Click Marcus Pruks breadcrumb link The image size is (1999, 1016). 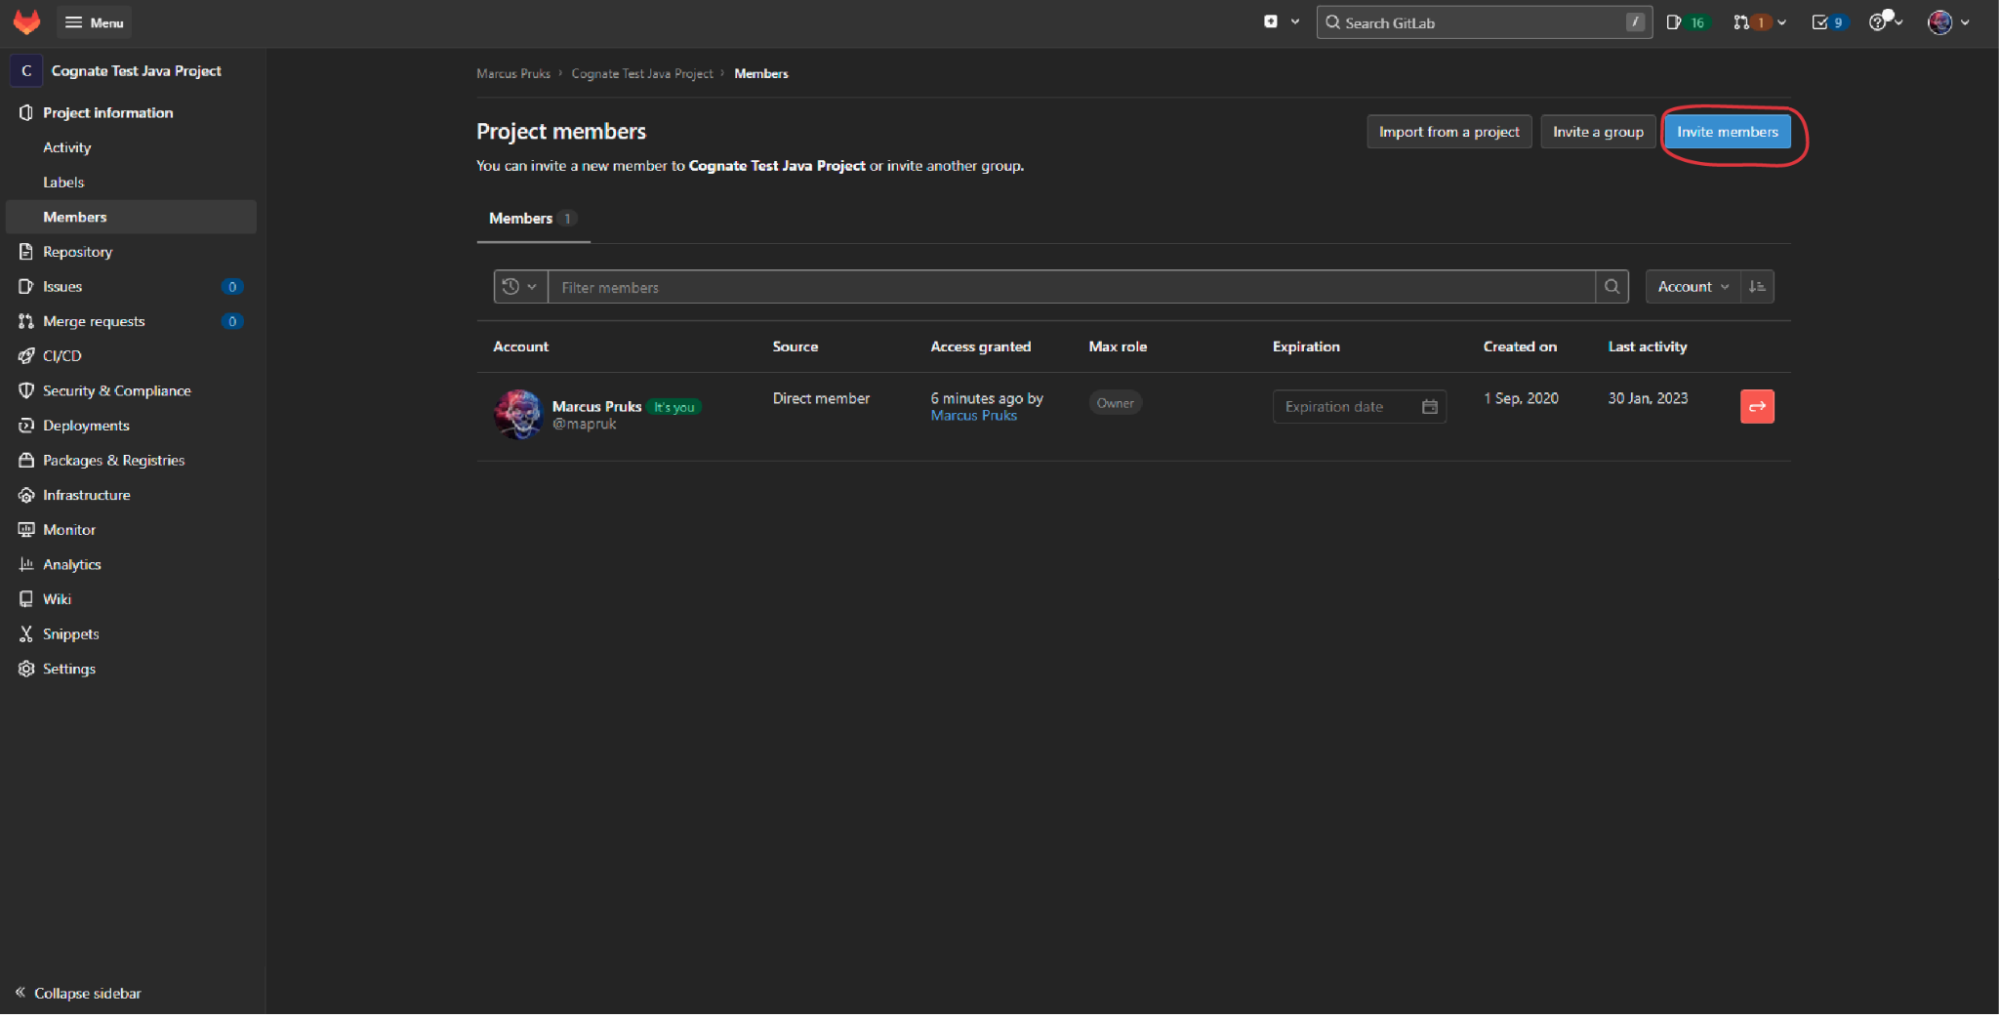coord(513,74)
